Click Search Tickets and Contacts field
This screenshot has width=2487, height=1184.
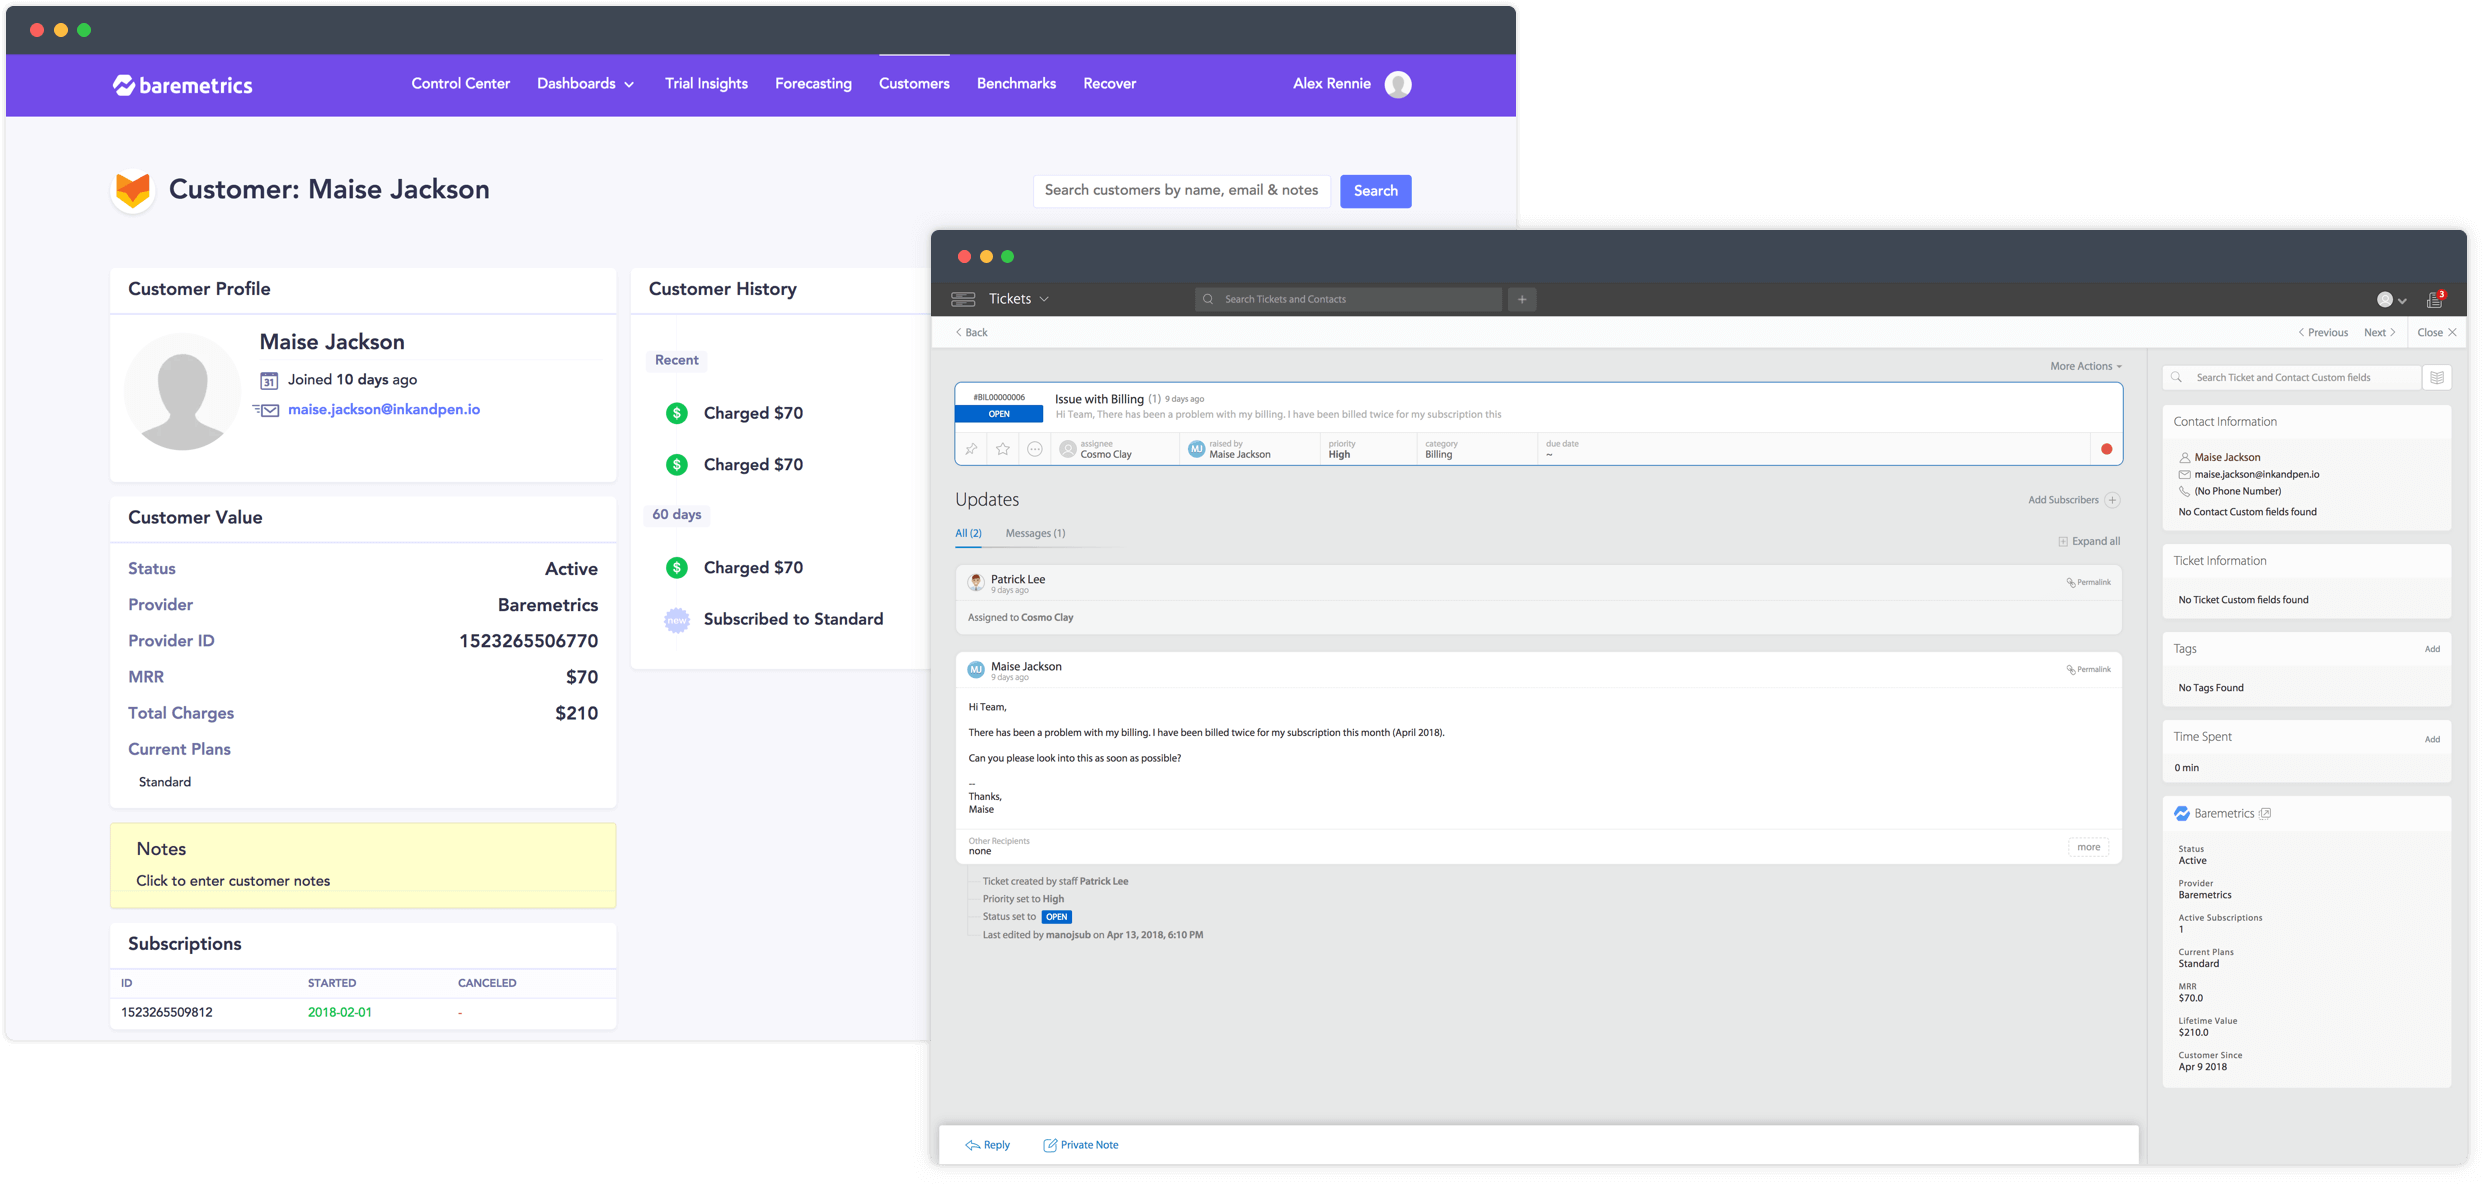1347,299
